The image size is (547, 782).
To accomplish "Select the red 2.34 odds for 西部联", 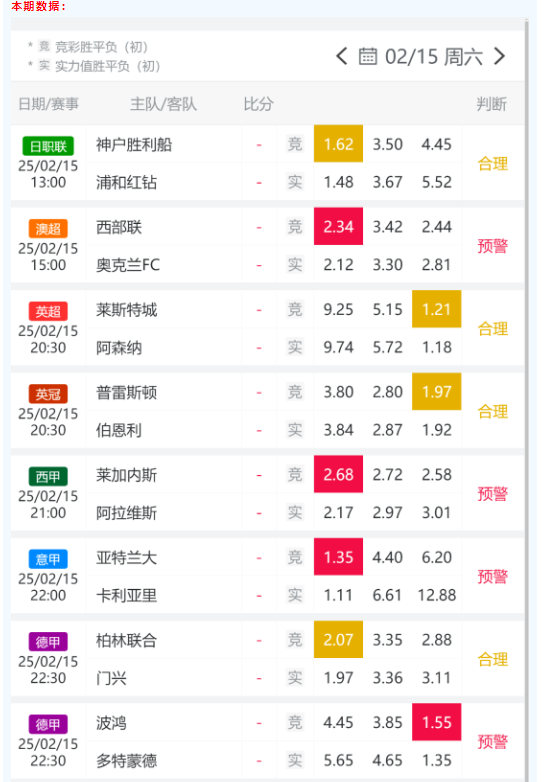I will (338, 226).
